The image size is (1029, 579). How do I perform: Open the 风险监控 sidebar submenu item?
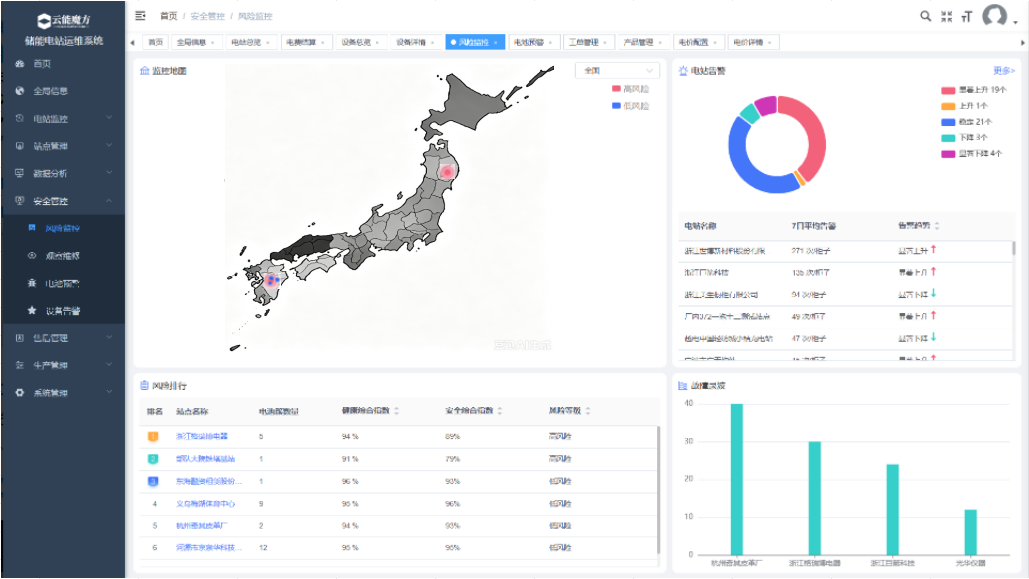tap(63, 228)
